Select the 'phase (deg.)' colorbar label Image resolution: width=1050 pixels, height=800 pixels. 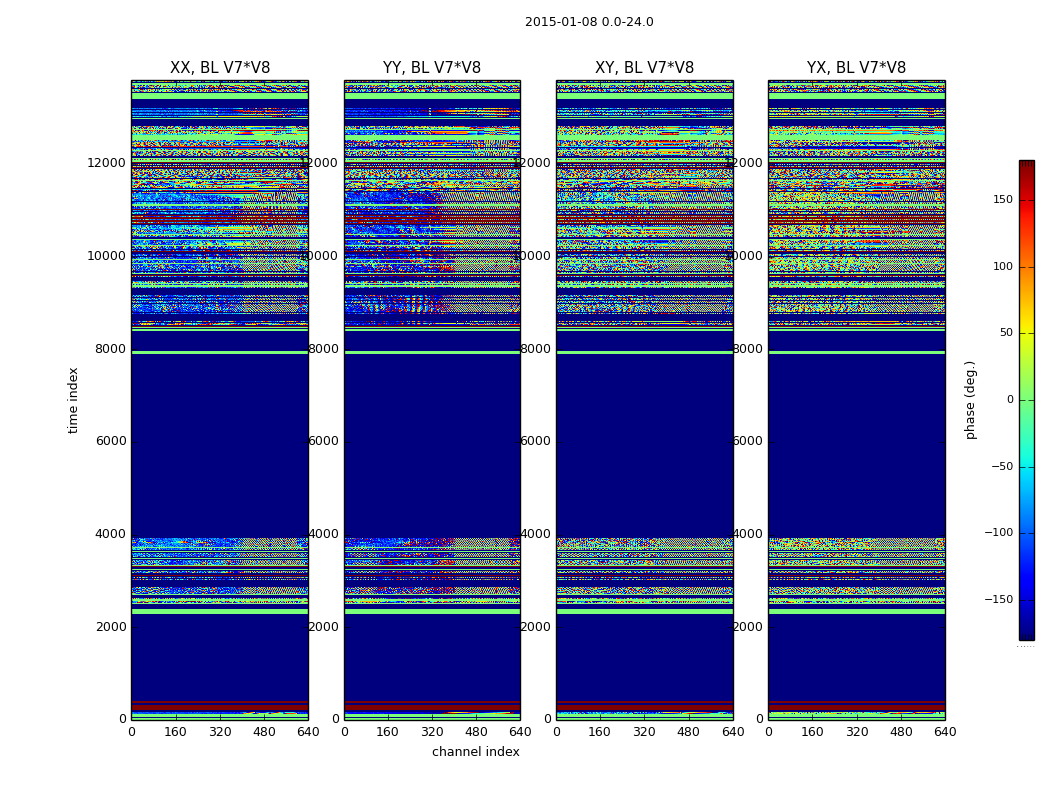pos(970,400)
